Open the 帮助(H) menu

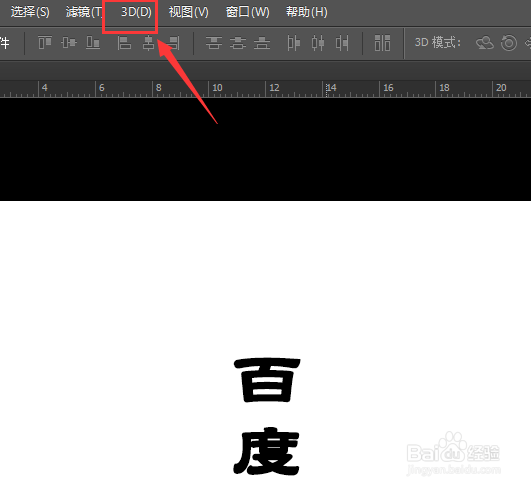click(x=307, y=12)
